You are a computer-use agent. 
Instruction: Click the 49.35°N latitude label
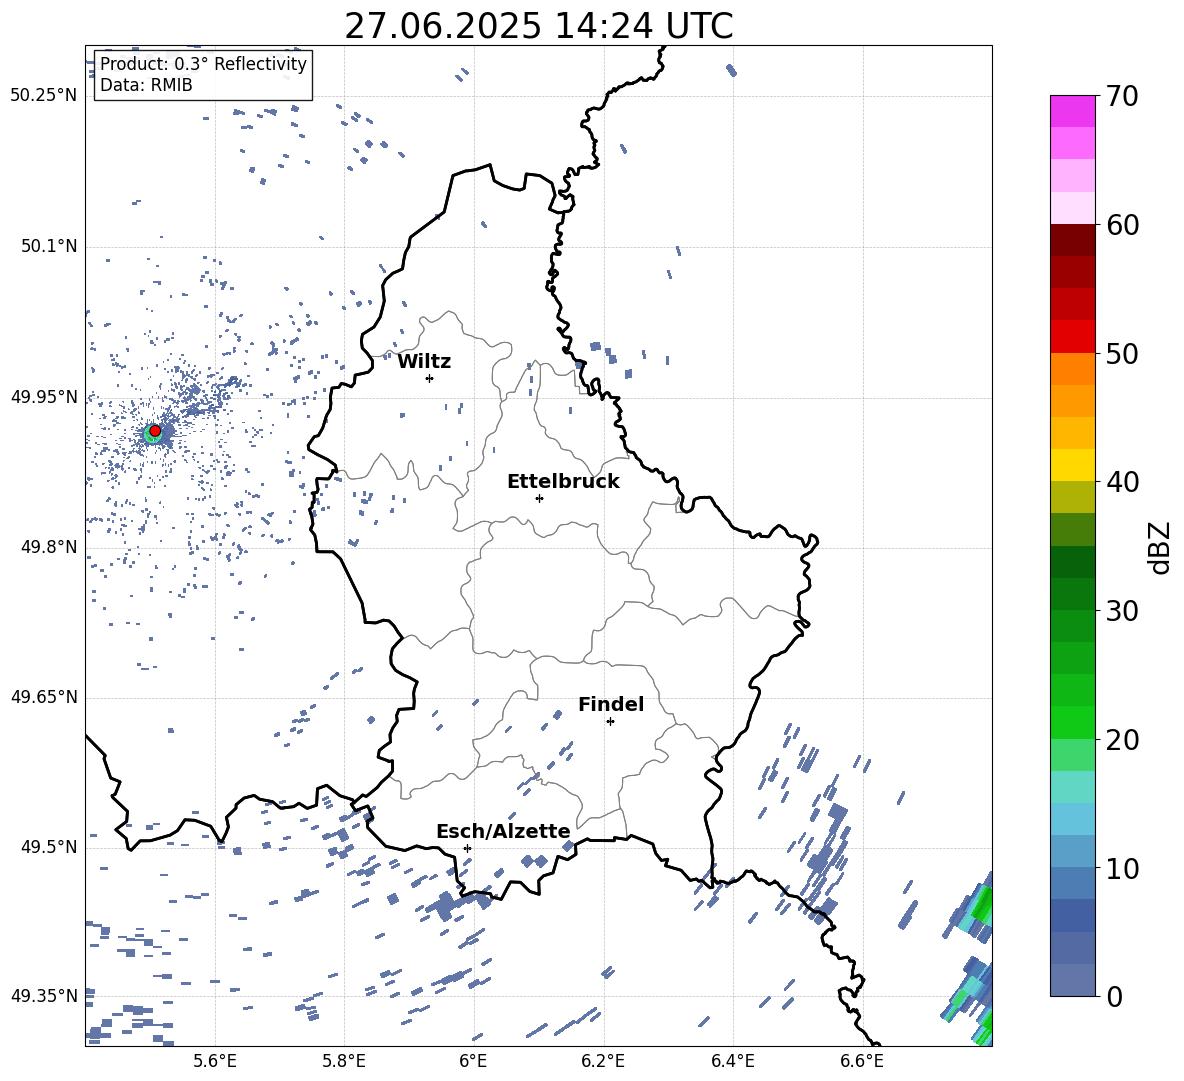coord(44,996)
